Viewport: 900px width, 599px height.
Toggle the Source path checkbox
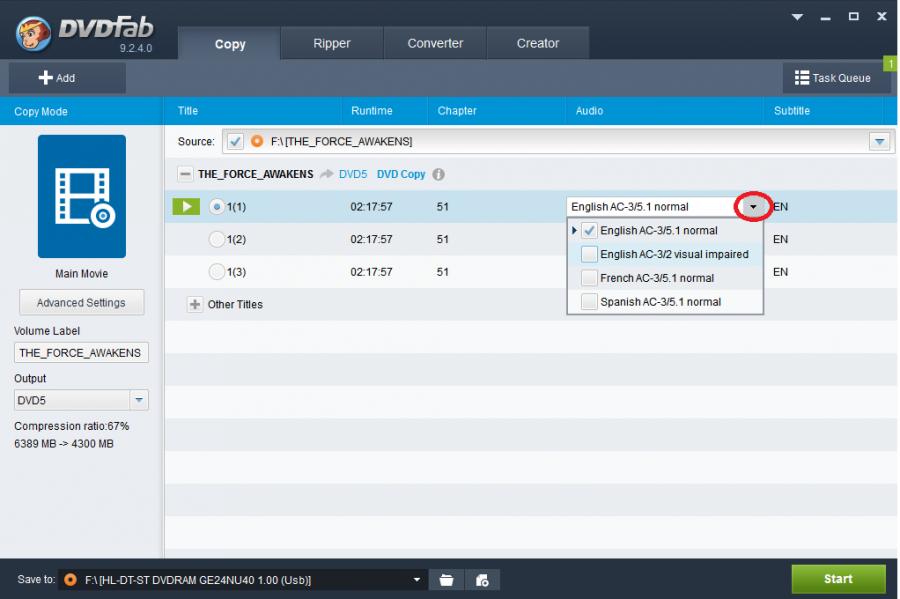point(235,142)
